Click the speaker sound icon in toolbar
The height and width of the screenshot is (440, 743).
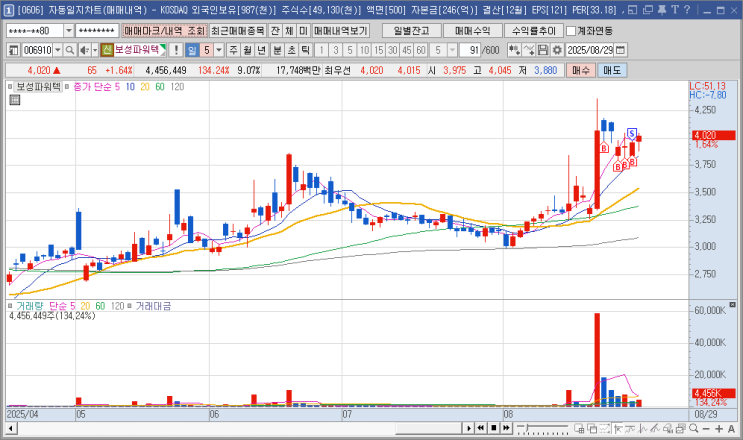click(84, 50)
